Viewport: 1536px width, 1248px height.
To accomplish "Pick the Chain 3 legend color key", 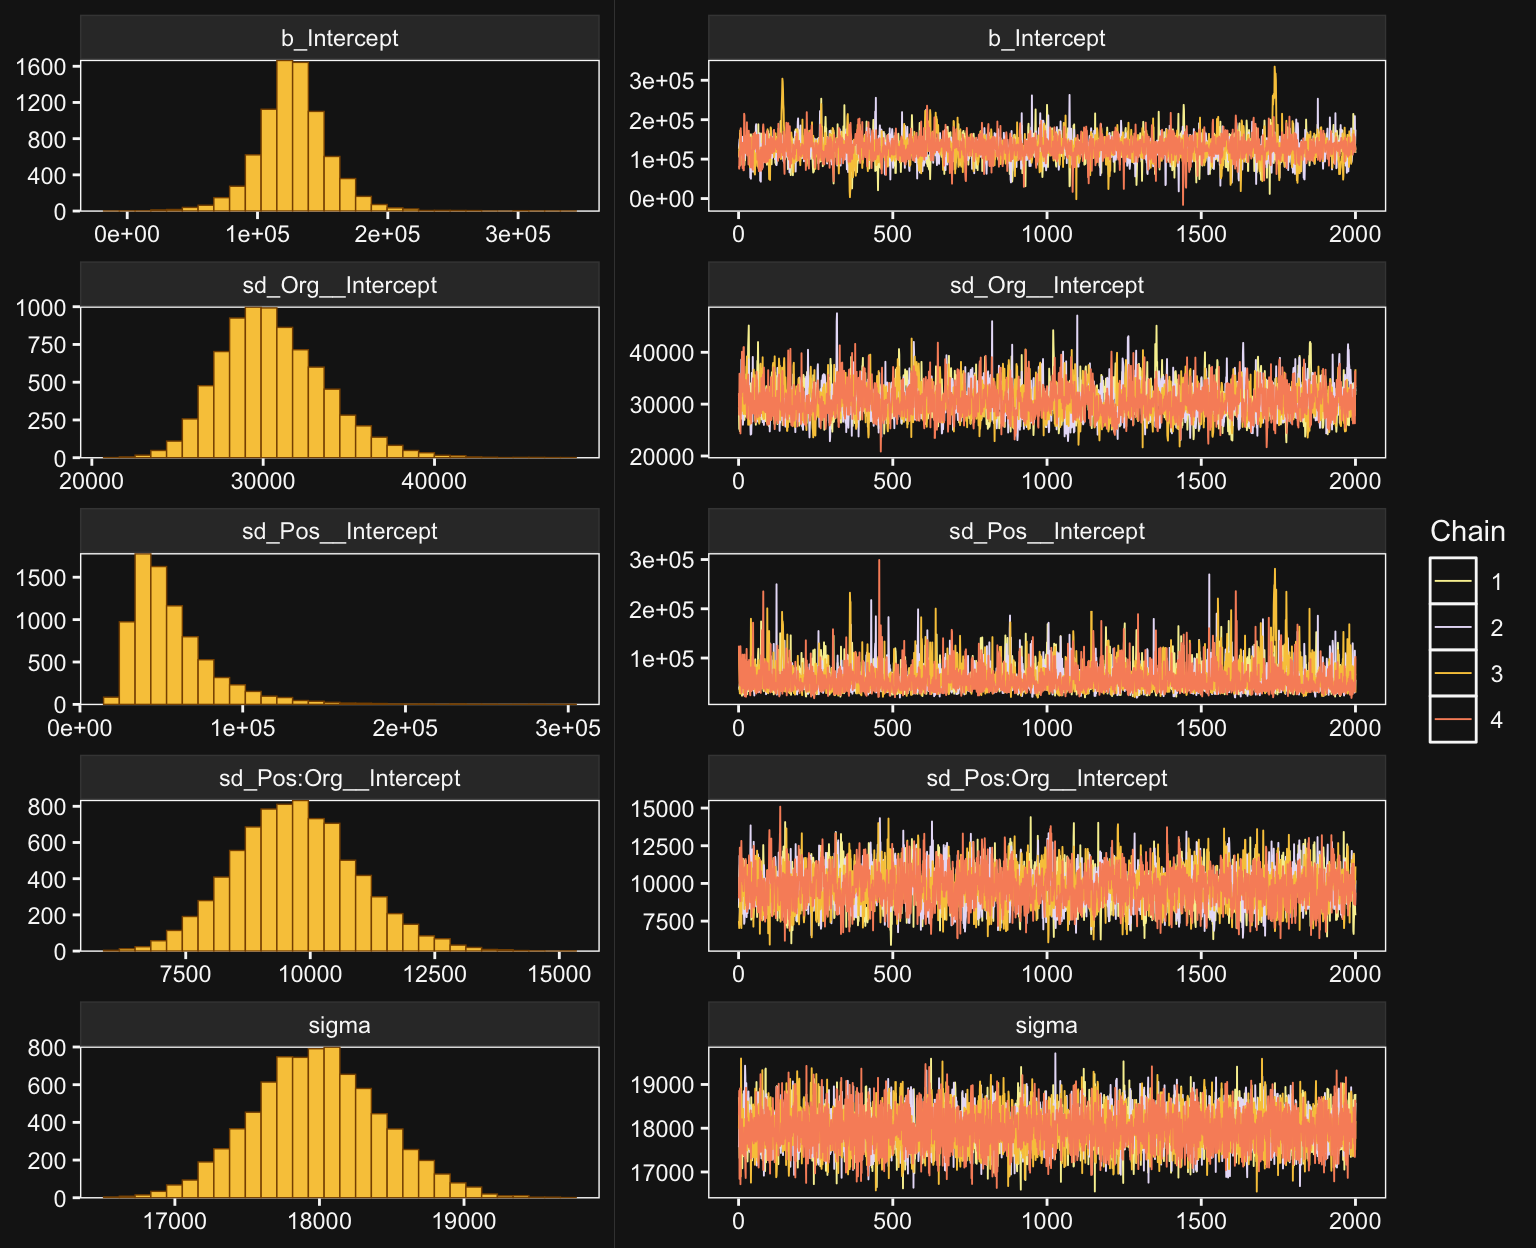I will pyautogui.click(x=1452, y=673).
